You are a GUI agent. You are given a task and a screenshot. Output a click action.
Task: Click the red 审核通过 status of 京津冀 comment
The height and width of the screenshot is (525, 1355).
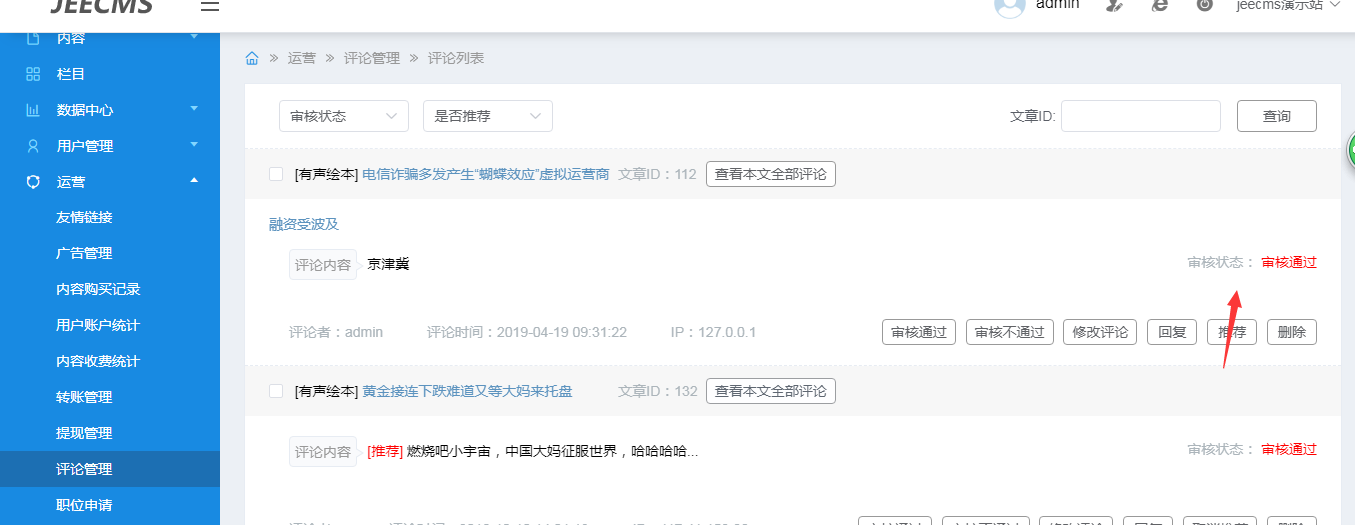click(x=1289, y=262)
